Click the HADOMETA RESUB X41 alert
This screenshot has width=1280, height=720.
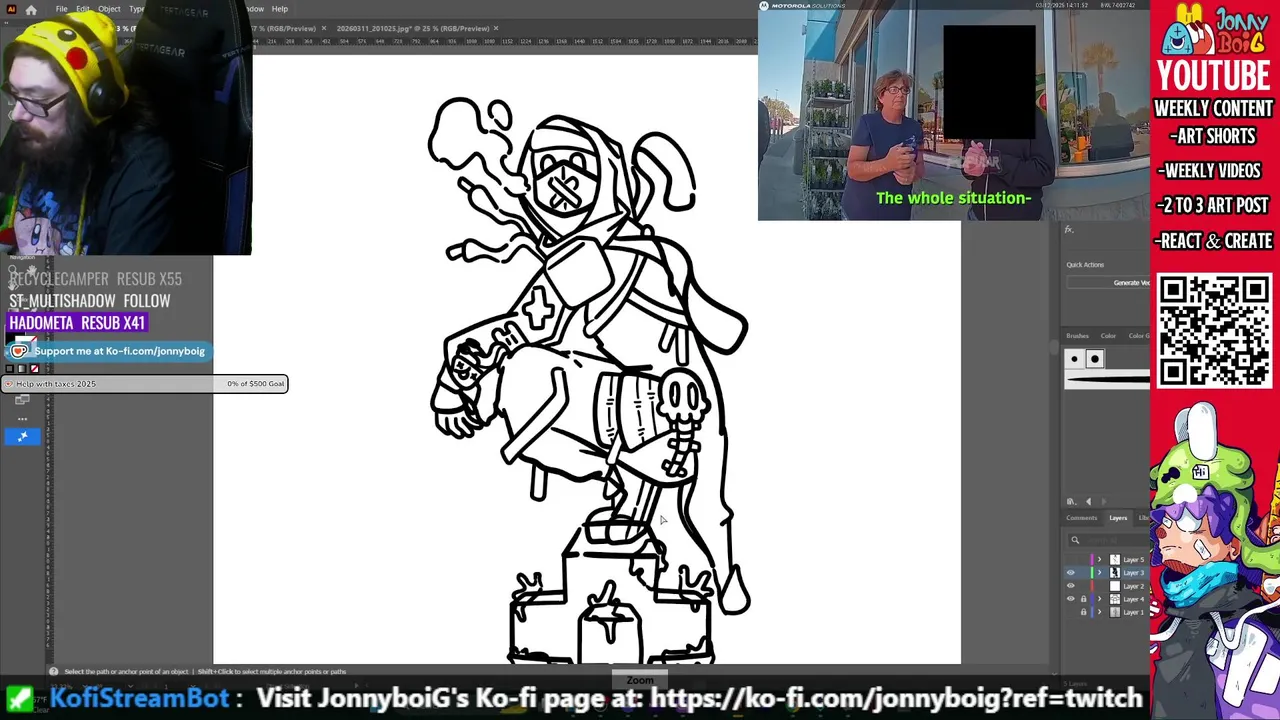(77, 323)
